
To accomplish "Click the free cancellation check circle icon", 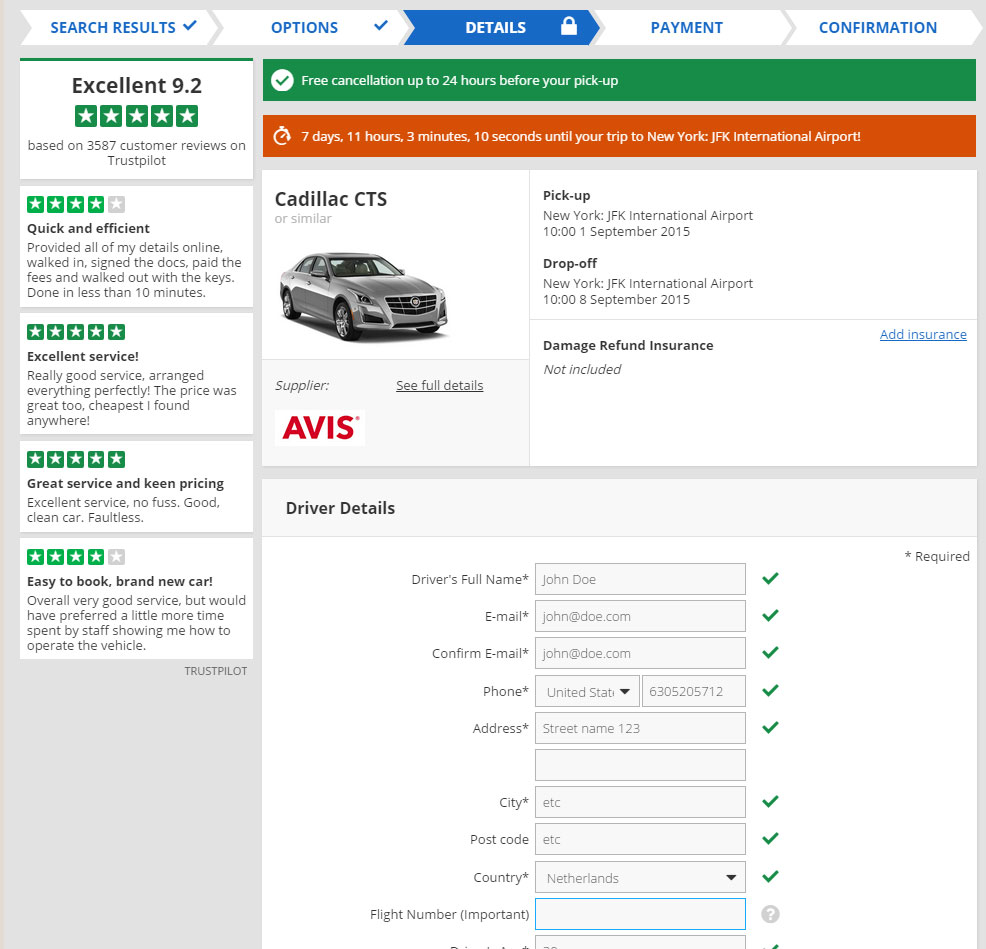I will click(x=282, y=80).
